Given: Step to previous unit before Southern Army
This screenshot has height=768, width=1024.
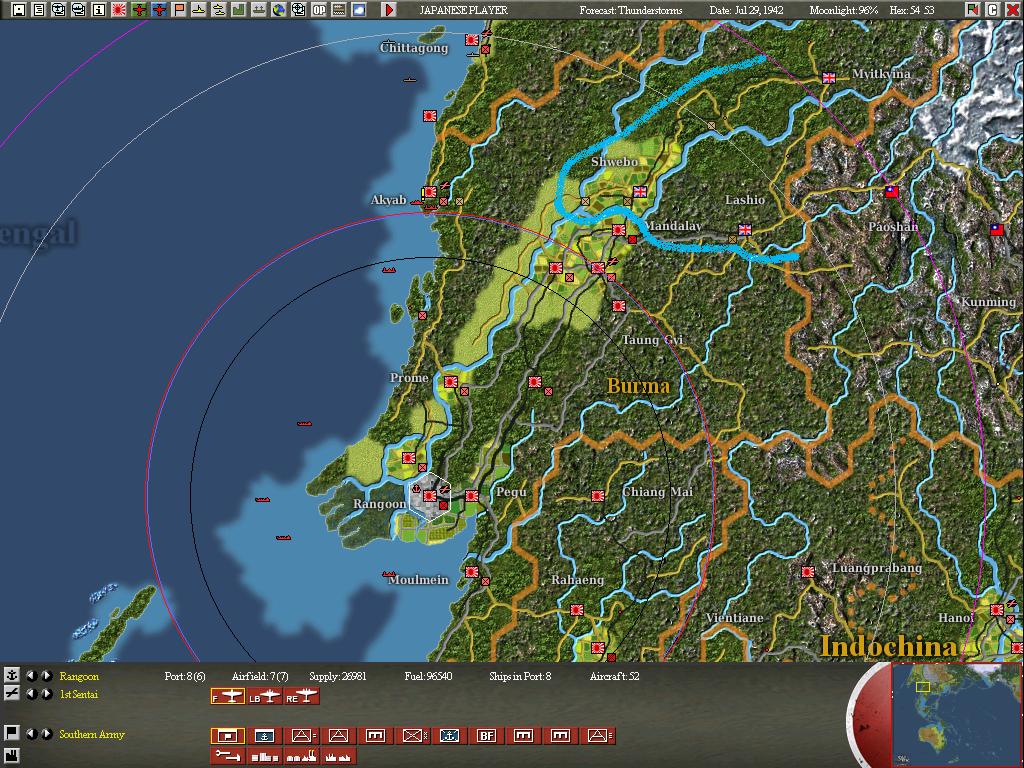Looking at the screenshot, I should 31,733.
